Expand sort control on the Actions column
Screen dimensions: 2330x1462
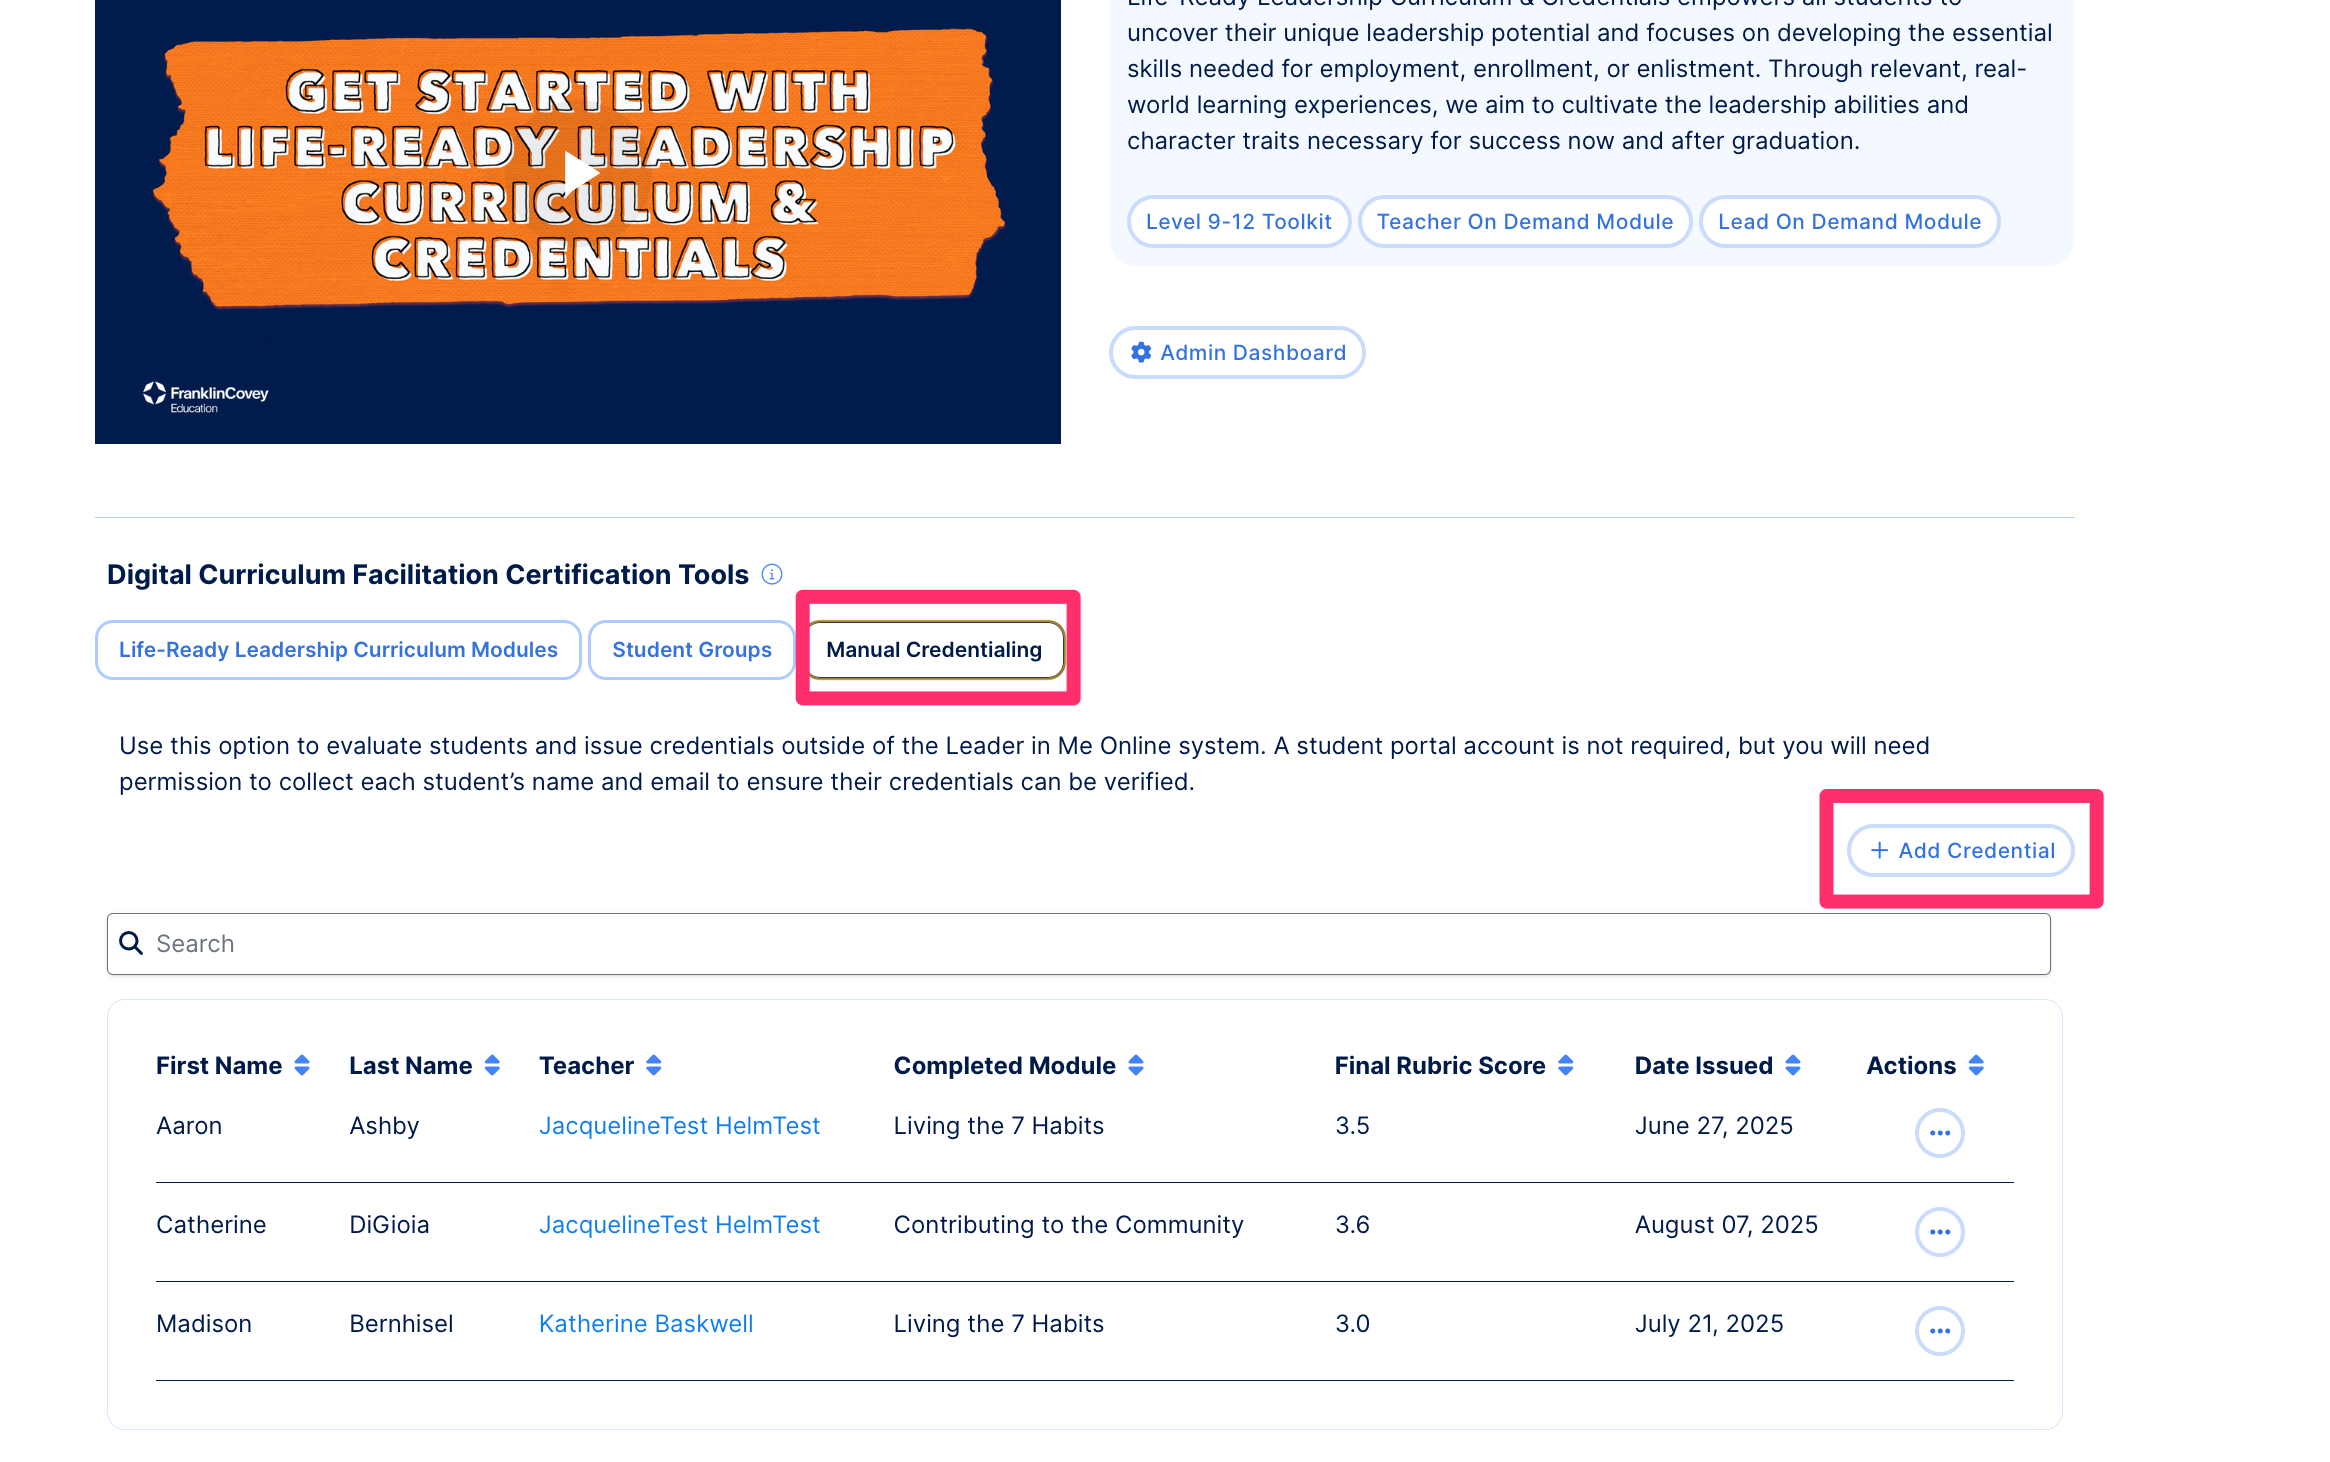click(x=1975, y=1065)
